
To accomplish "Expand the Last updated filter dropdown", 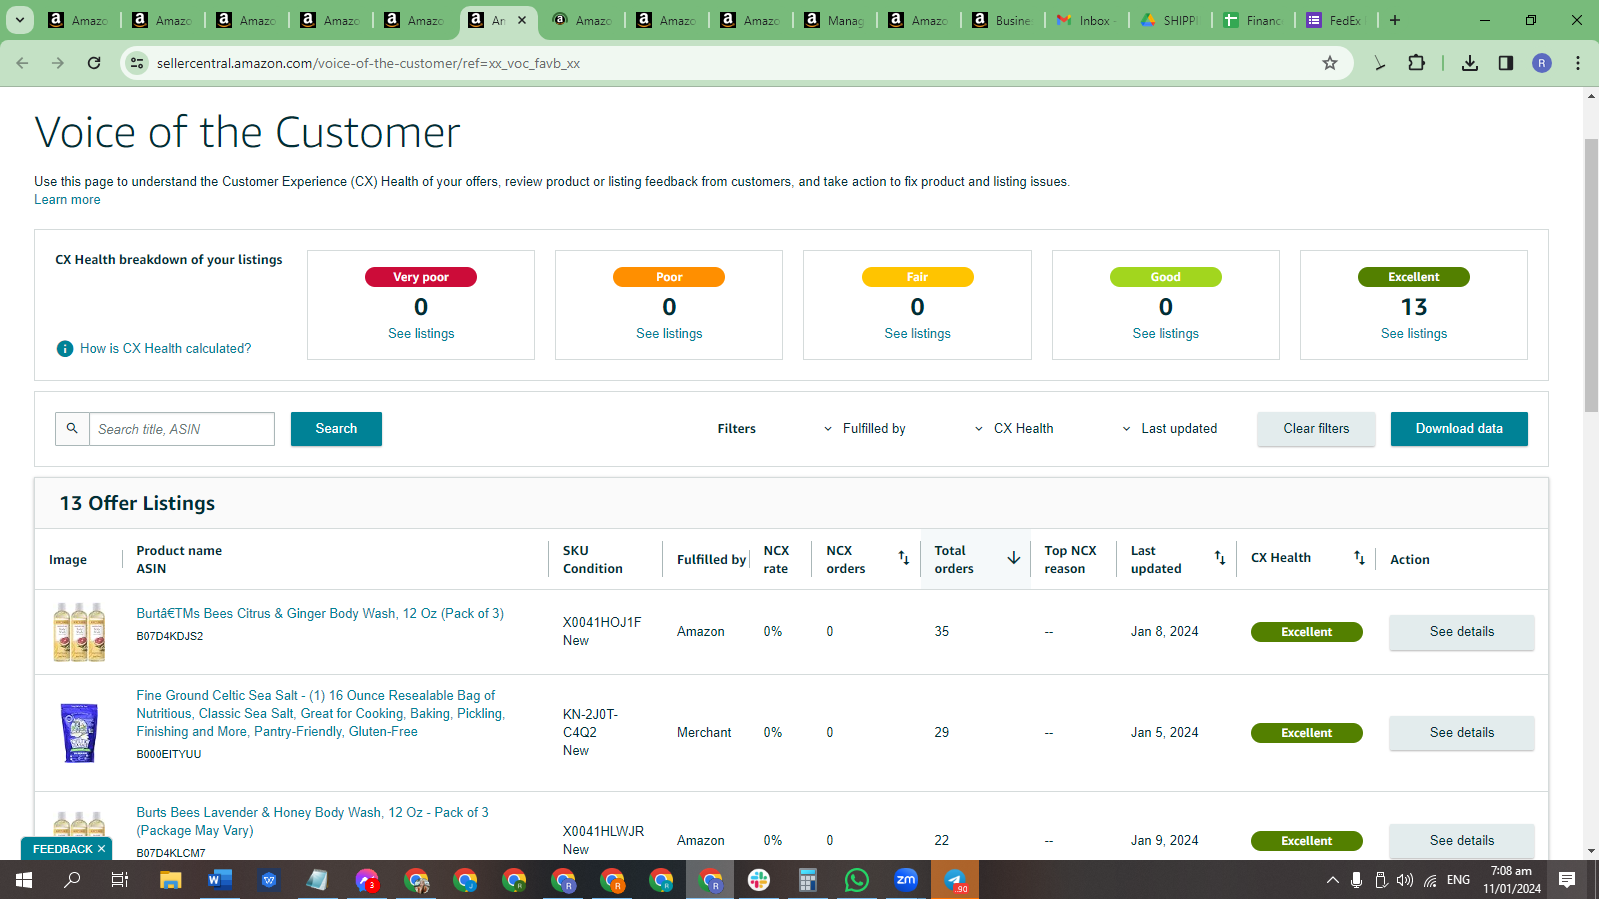I will pyautogui.click(x=1170, y=429).
